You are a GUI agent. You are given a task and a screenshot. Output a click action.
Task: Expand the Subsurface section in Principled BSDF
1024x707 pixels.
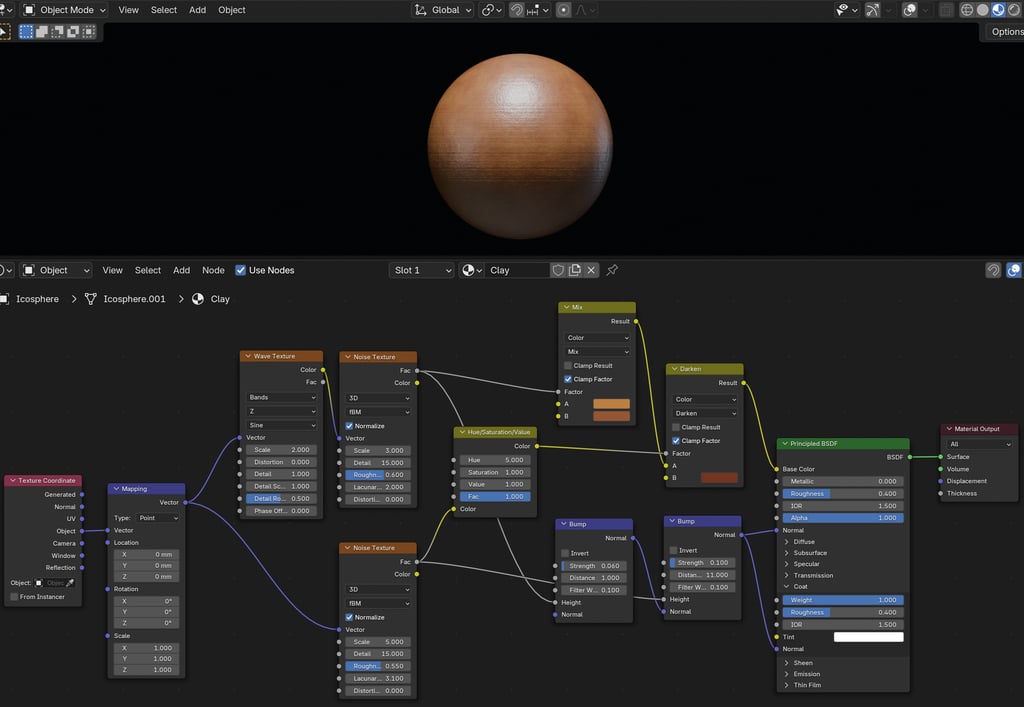pyautogui.click(x=786, y=553)
